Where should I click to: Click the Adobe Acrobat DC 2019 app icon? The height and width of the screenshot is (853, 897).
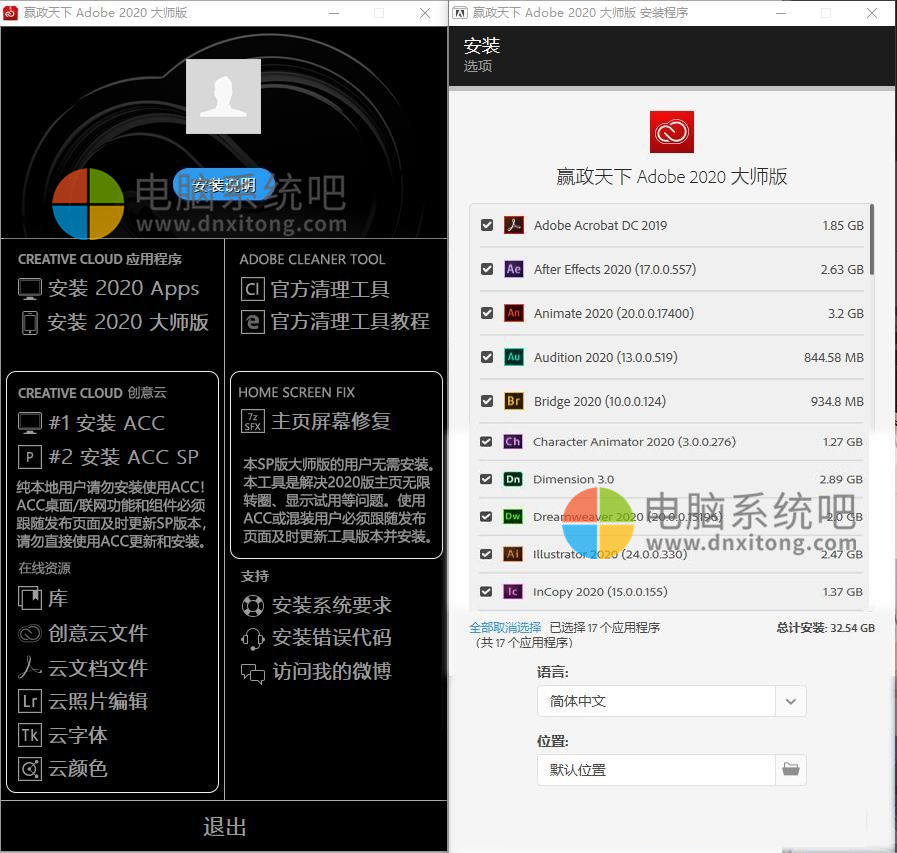(x=513, y=225)
